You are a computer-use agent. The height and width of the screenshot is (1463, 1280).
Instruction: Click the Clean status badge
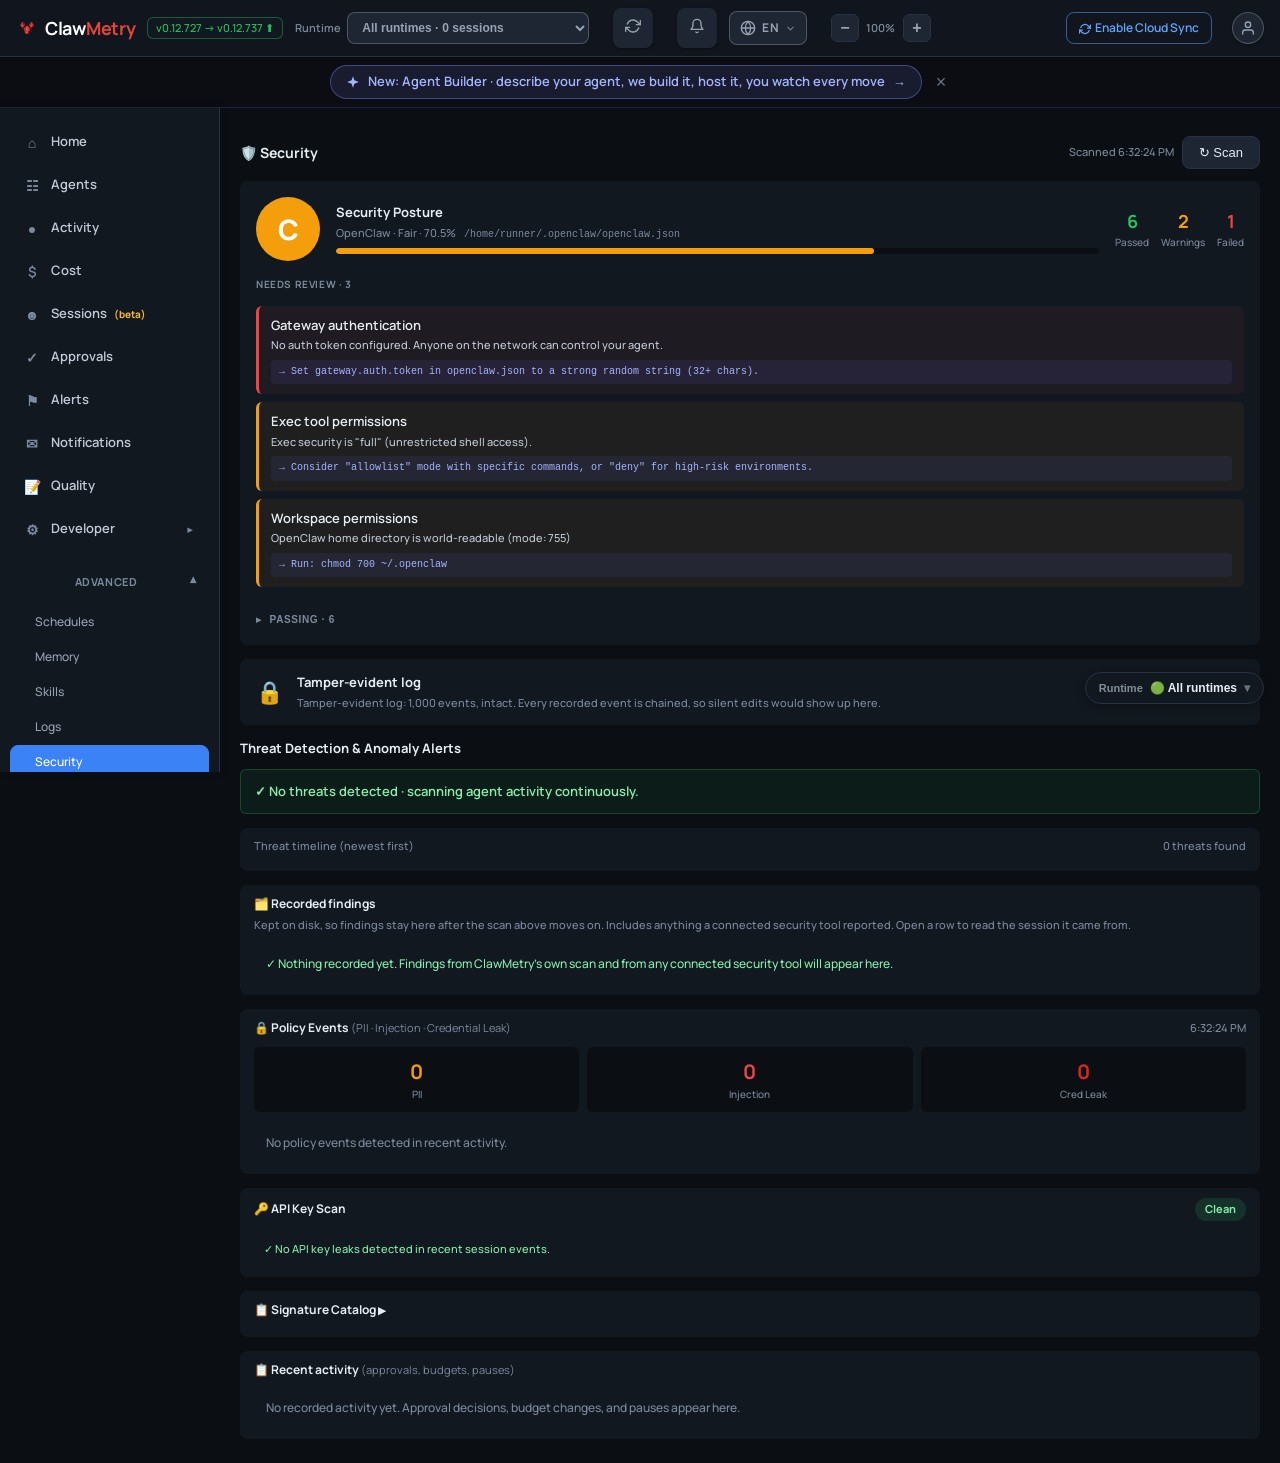[x=1220, y=1209]
